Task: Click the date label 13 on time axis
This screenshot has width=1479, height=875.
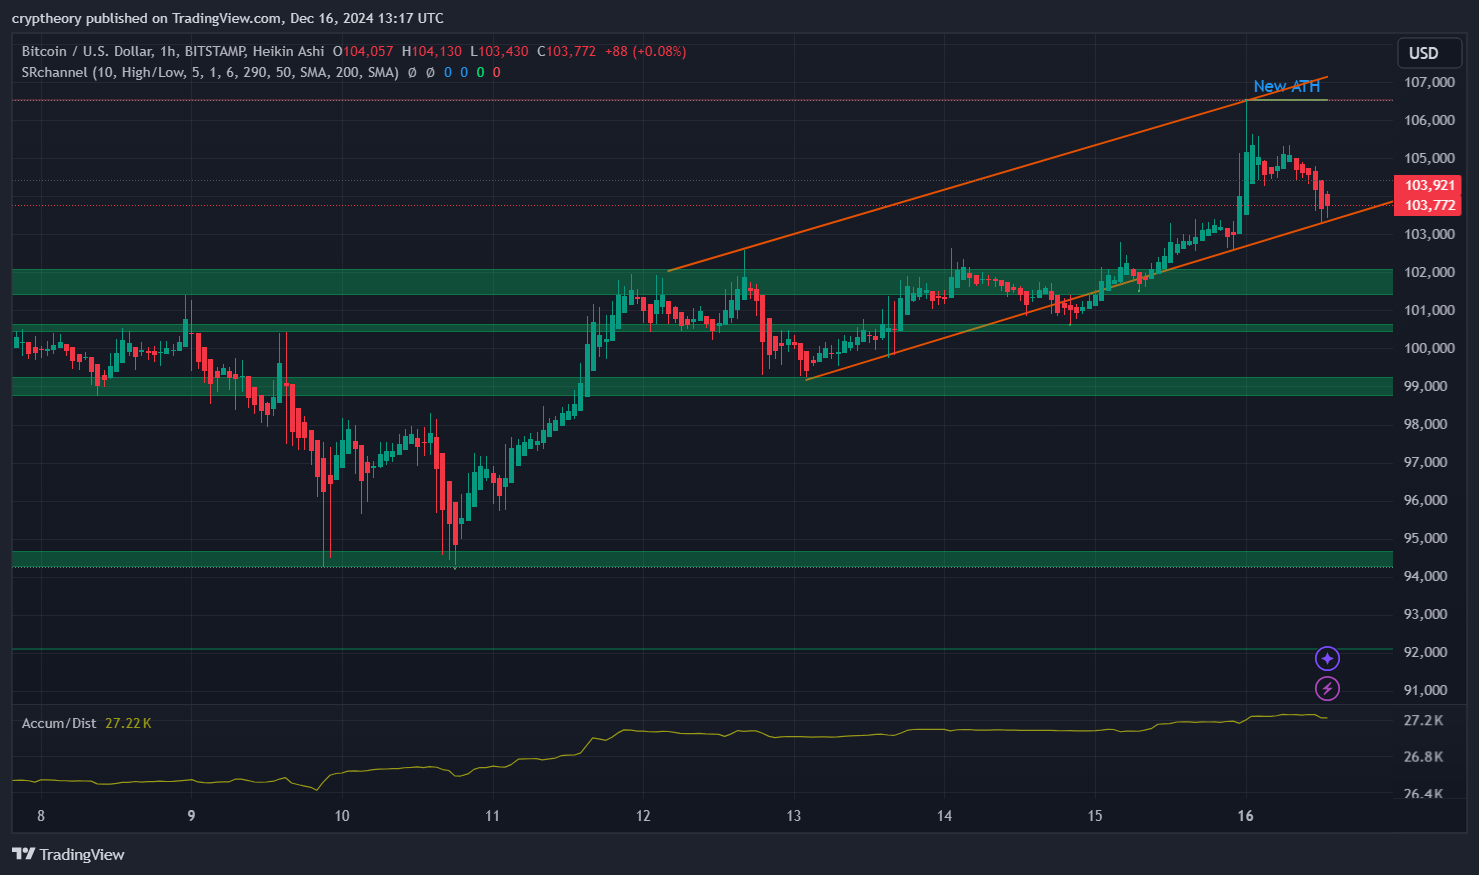Action: [x=793, y=816]
